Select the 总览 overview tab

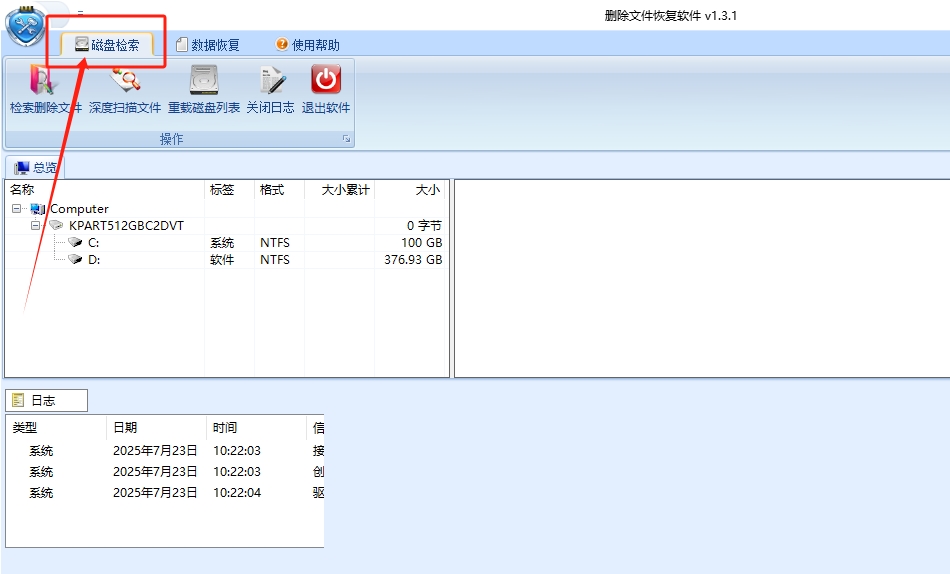[x=36, y=167]
